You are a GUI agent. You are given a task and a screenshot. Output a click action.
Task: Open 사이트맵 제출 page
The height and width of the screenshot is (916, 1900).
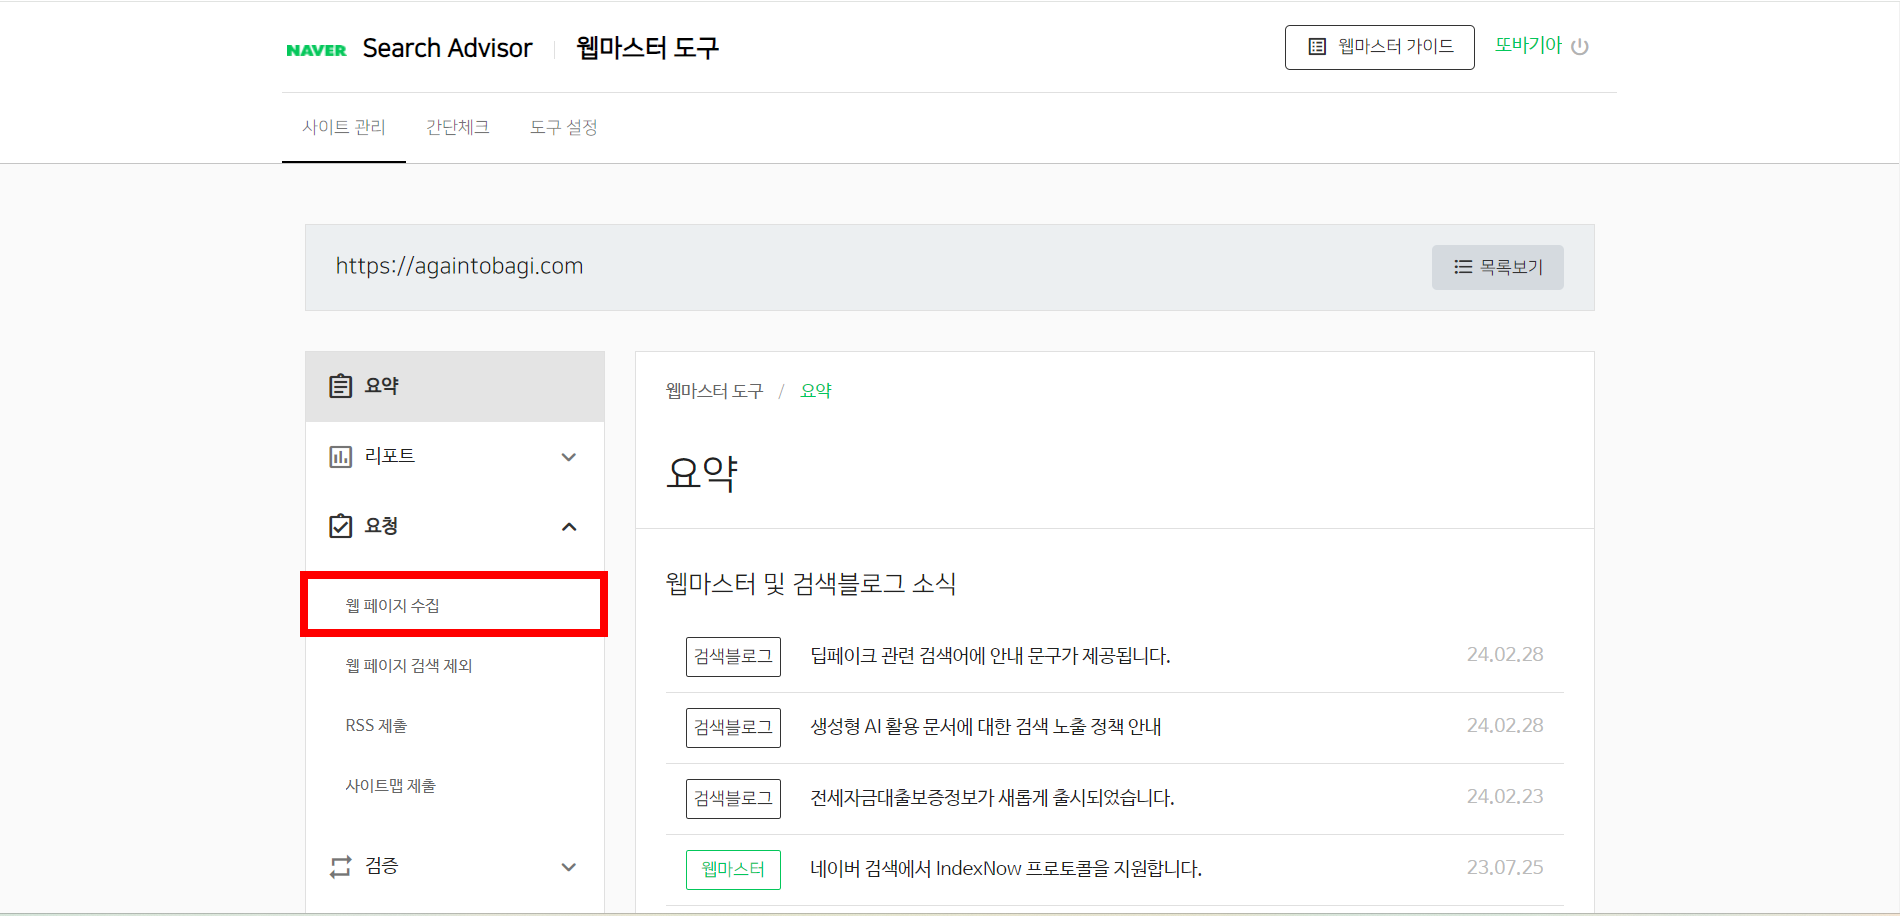pyautogui.click(x=389, y=785)
